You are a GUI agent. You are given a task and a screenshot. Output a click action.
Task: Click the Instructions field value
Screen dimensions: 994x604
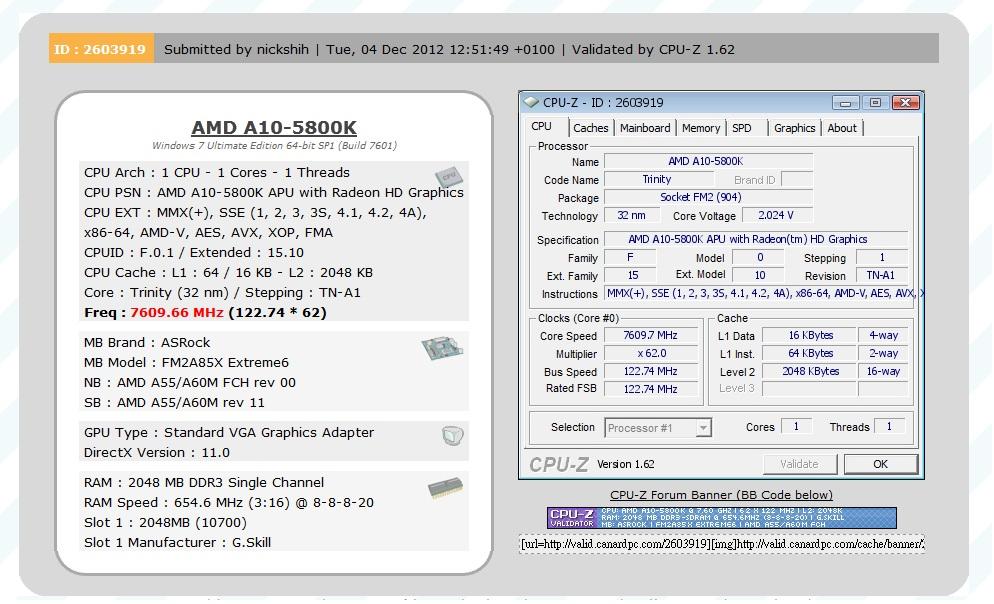[x=763, y=293]
